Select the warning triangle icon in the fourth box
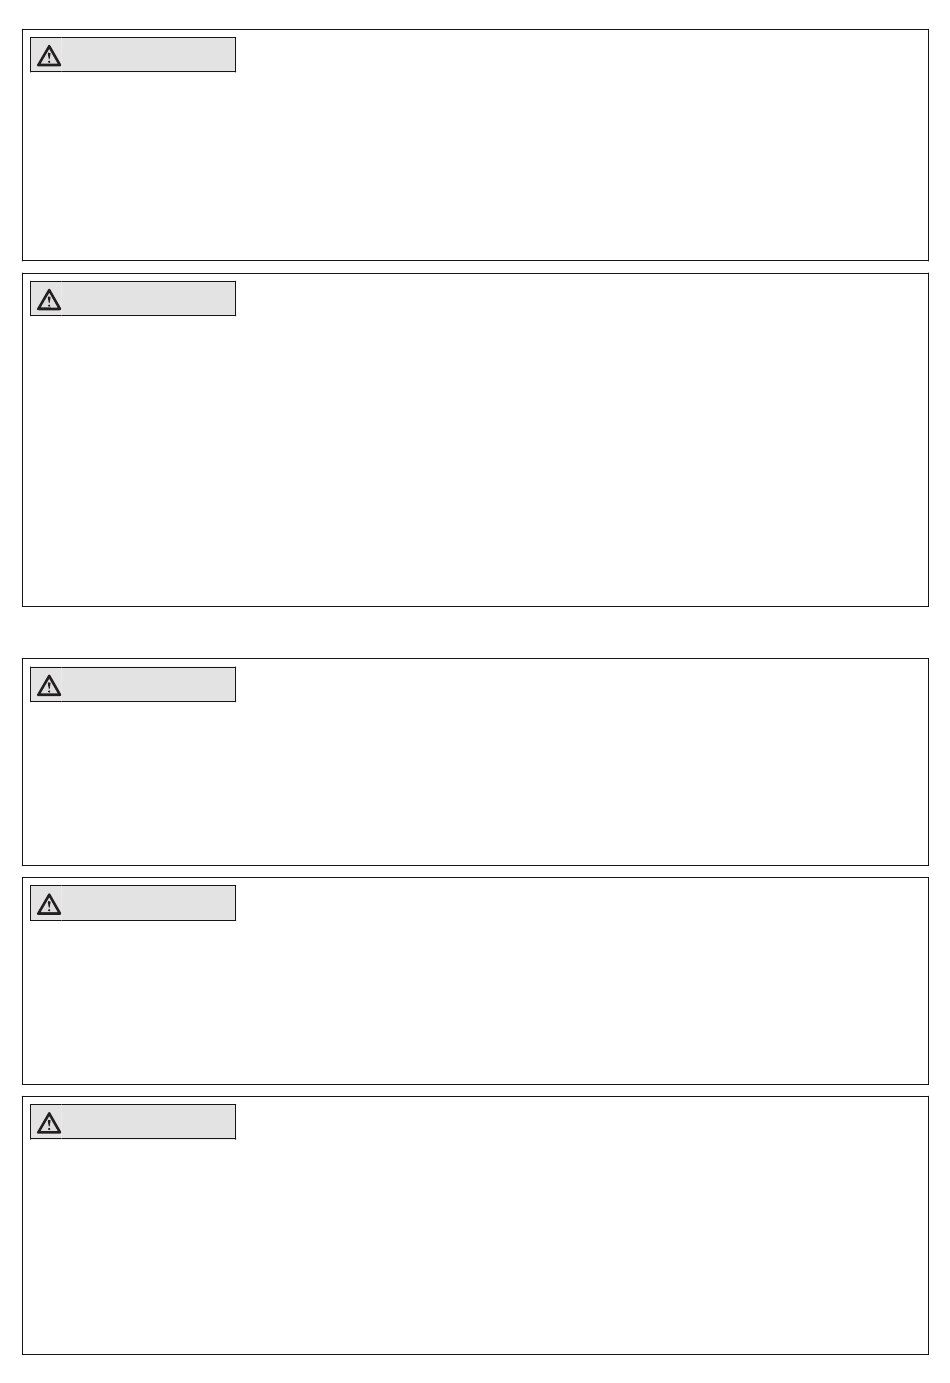Image resolution: width=950 pixels, height=1383 pixels. (x=49, y=904)
